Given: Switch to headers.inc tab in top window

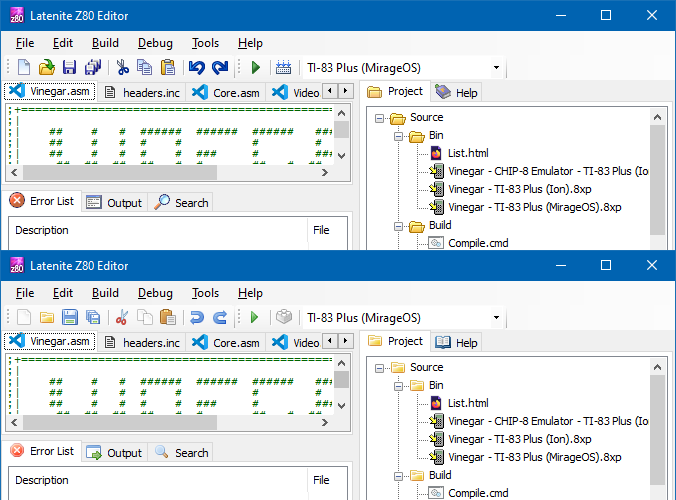Looking at the screenshot, I should (x=142, y=93).
